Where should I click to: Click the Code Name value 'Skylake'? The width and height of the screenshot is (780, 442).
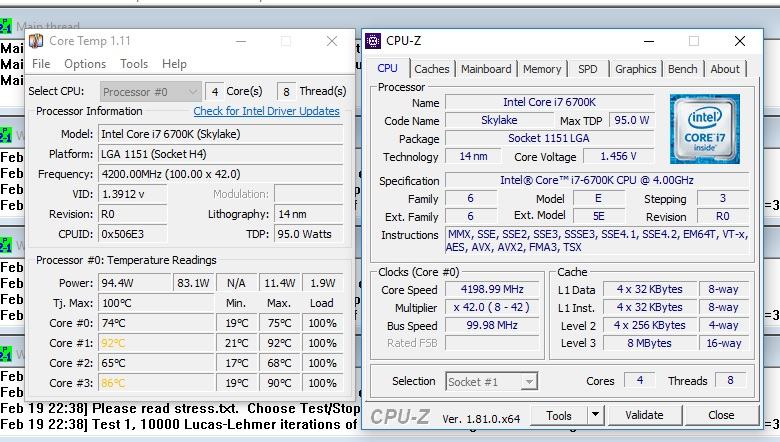[499, 120]
